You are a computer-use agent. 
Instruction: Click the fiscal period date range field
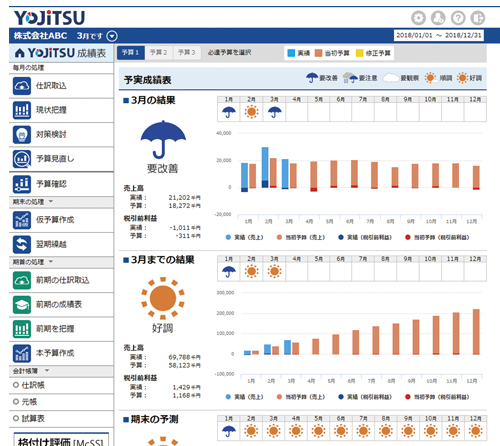point(439,35)
